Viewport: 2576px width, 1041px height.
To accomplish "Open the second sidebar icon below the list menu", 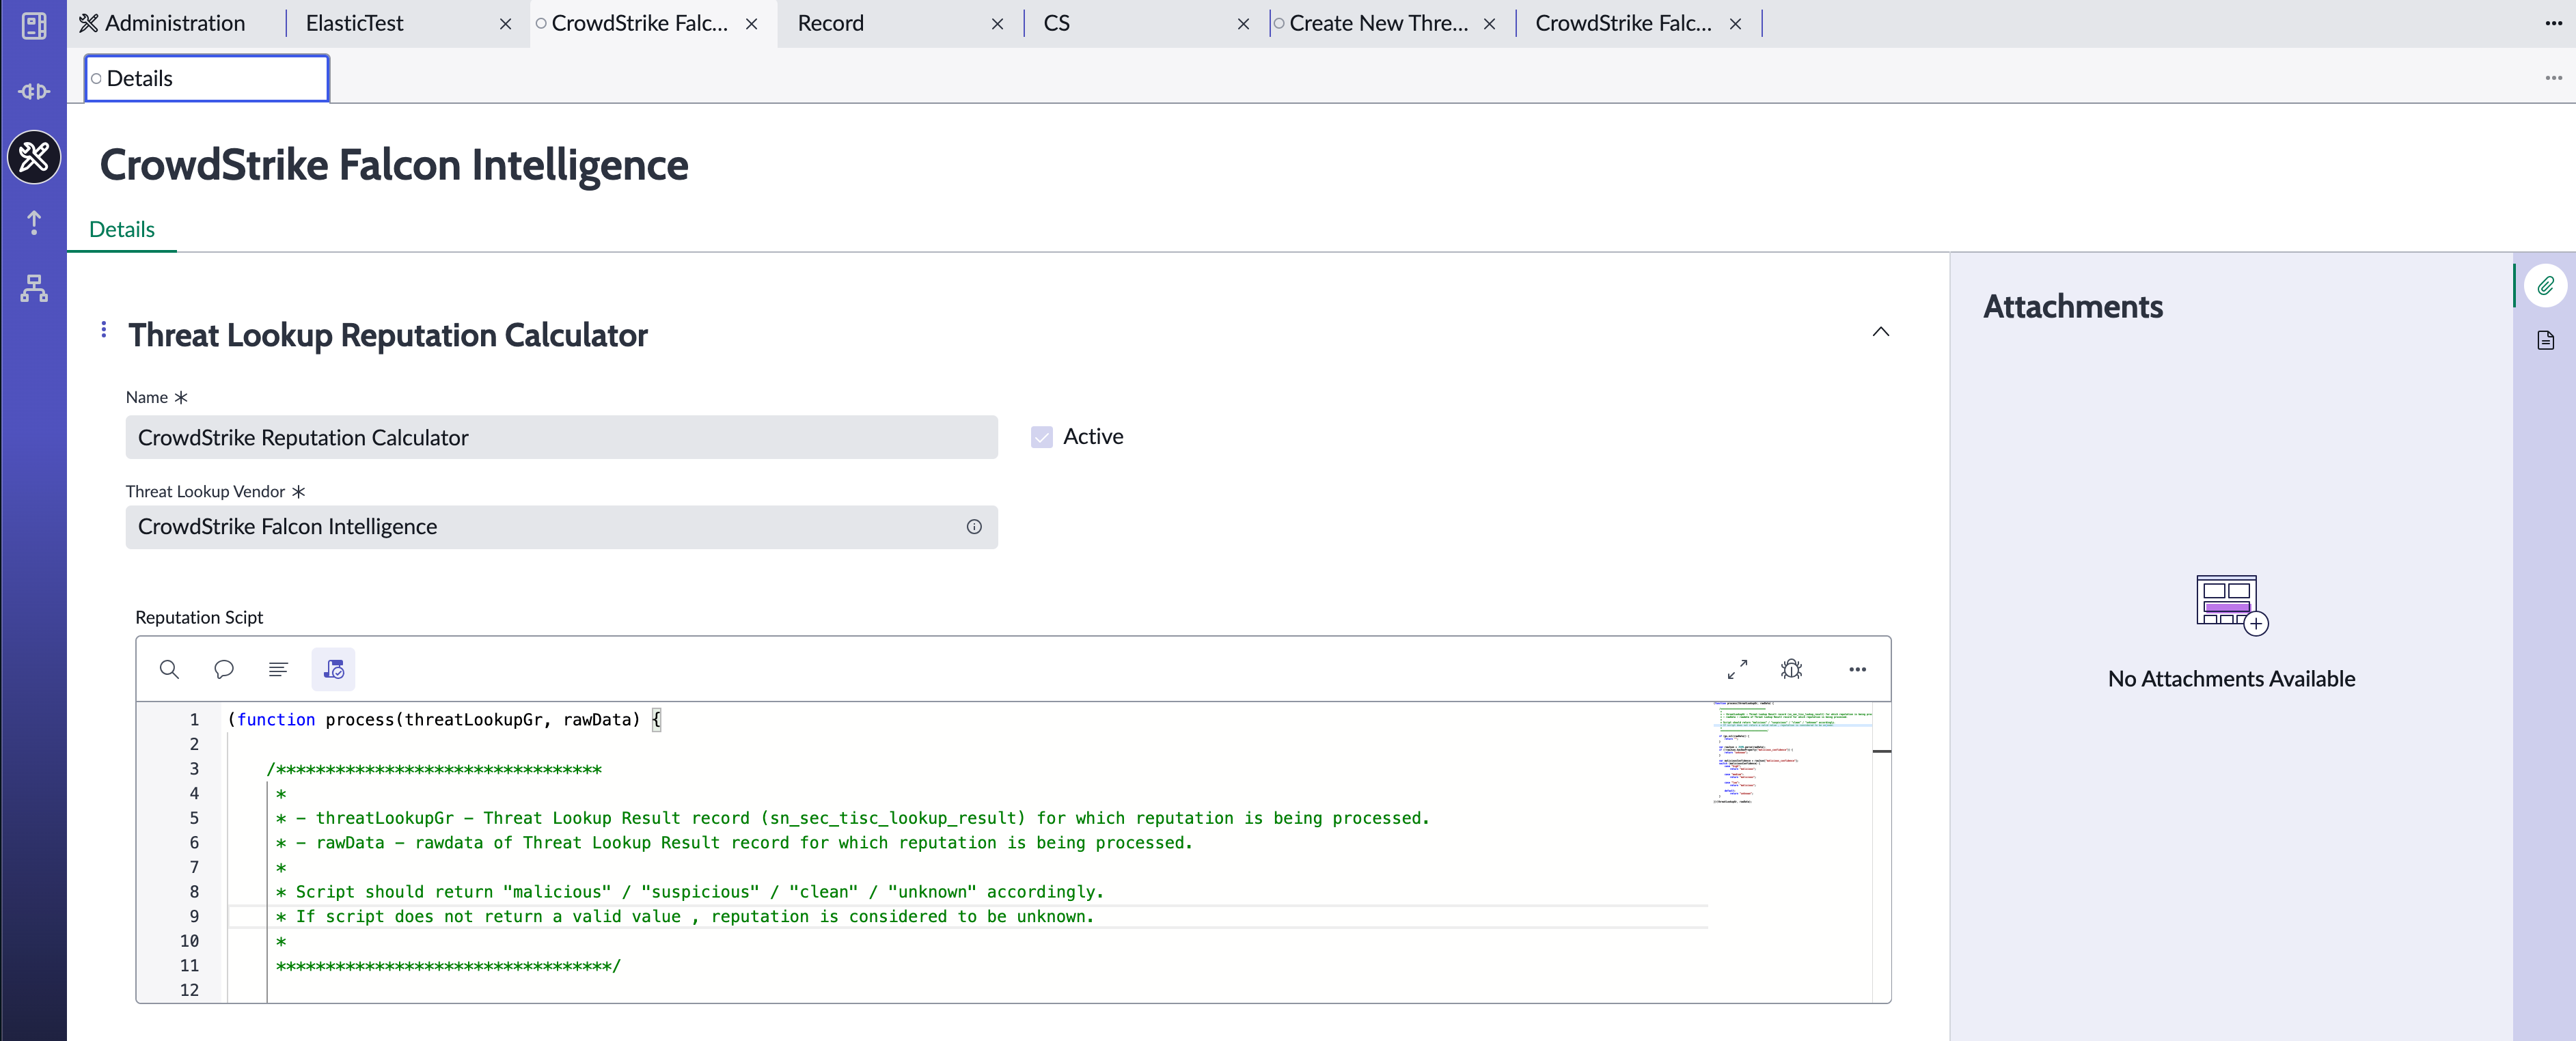I will click(34, 91).
